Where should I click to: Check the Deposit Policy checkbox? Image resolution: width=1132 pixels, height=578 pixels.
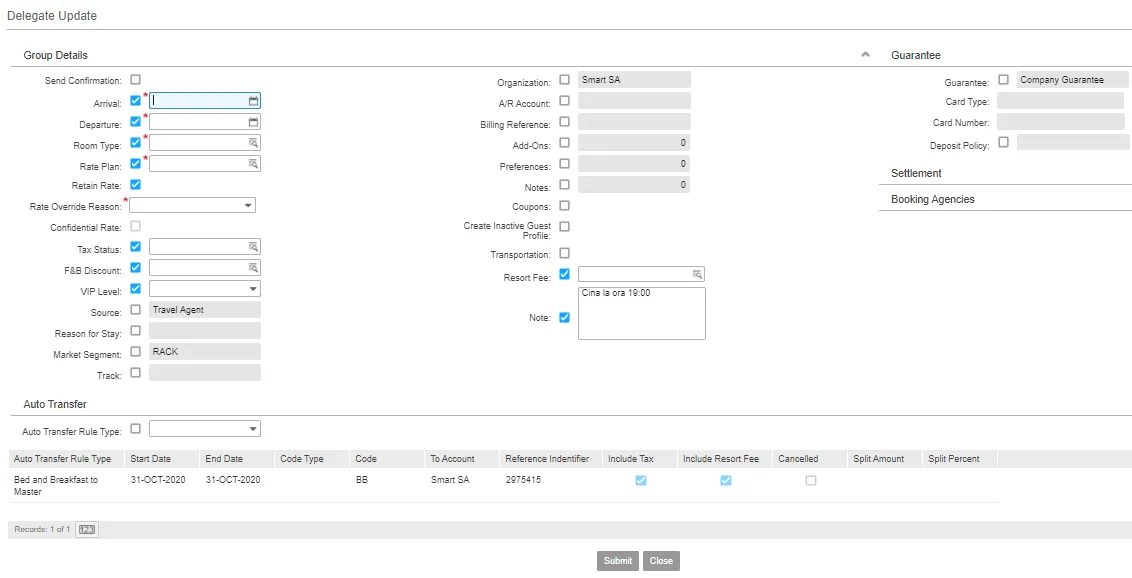[x=1003, y=142]
